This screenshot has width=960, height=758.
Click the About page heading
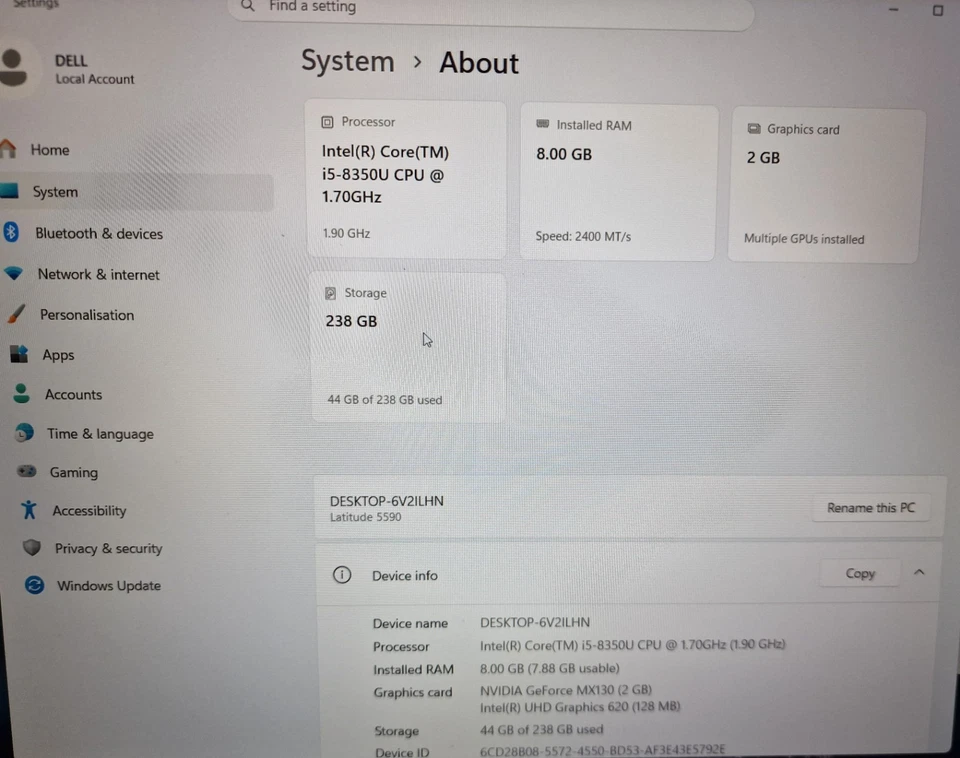click(x=479, y=62)
